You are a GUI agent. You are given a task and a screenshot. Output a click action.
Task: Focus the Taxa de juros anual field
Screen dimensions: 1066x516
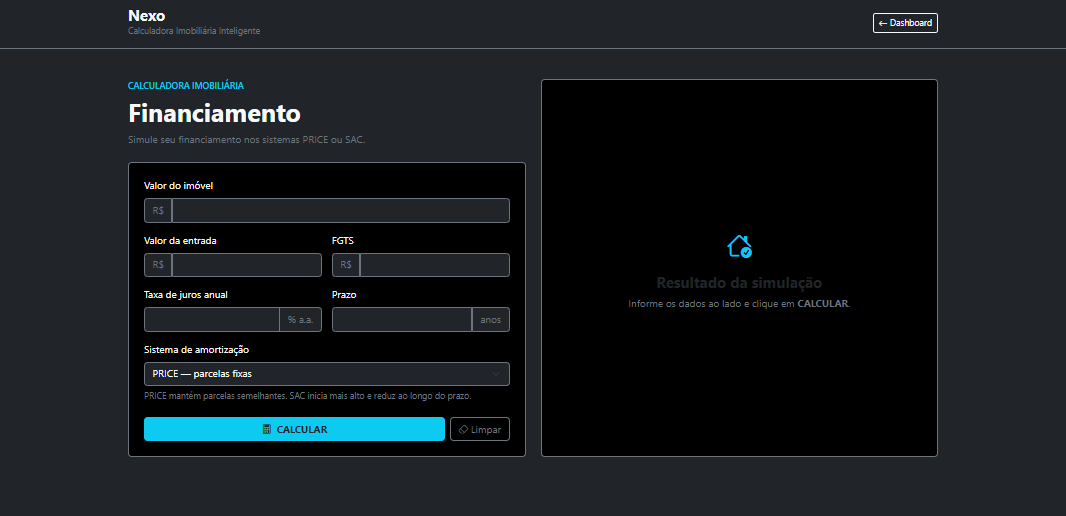[211, 320]
